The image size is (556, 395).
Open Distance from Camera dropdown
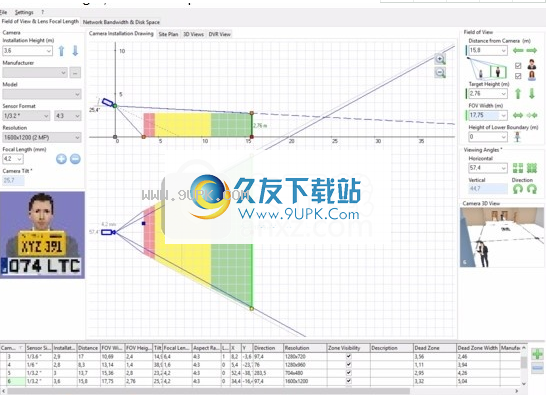point(503,50)
